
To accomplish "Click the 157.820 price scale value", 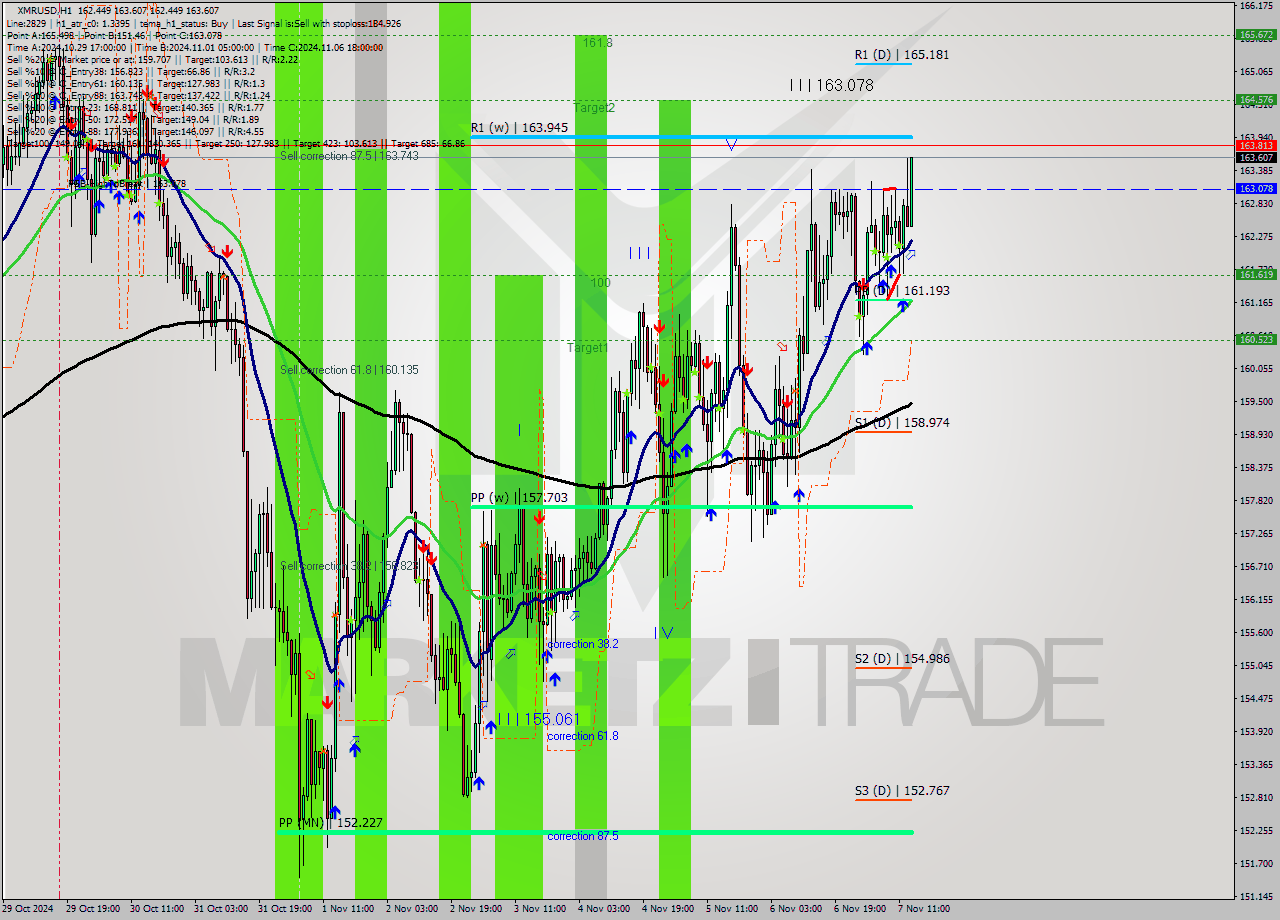I will click(1256, 500).
